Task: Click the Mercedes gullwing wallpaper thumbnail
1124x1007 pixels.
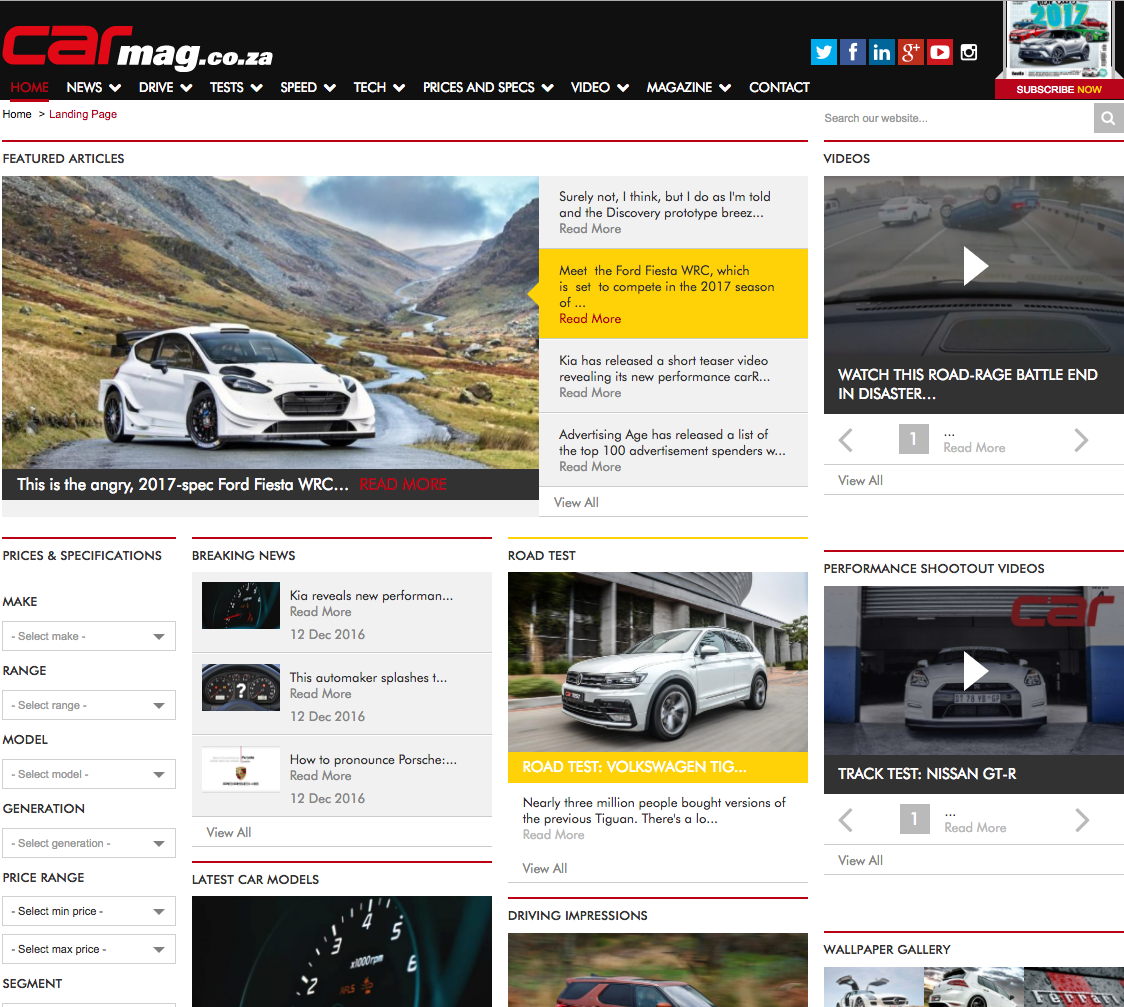Action: coord(873,987)
